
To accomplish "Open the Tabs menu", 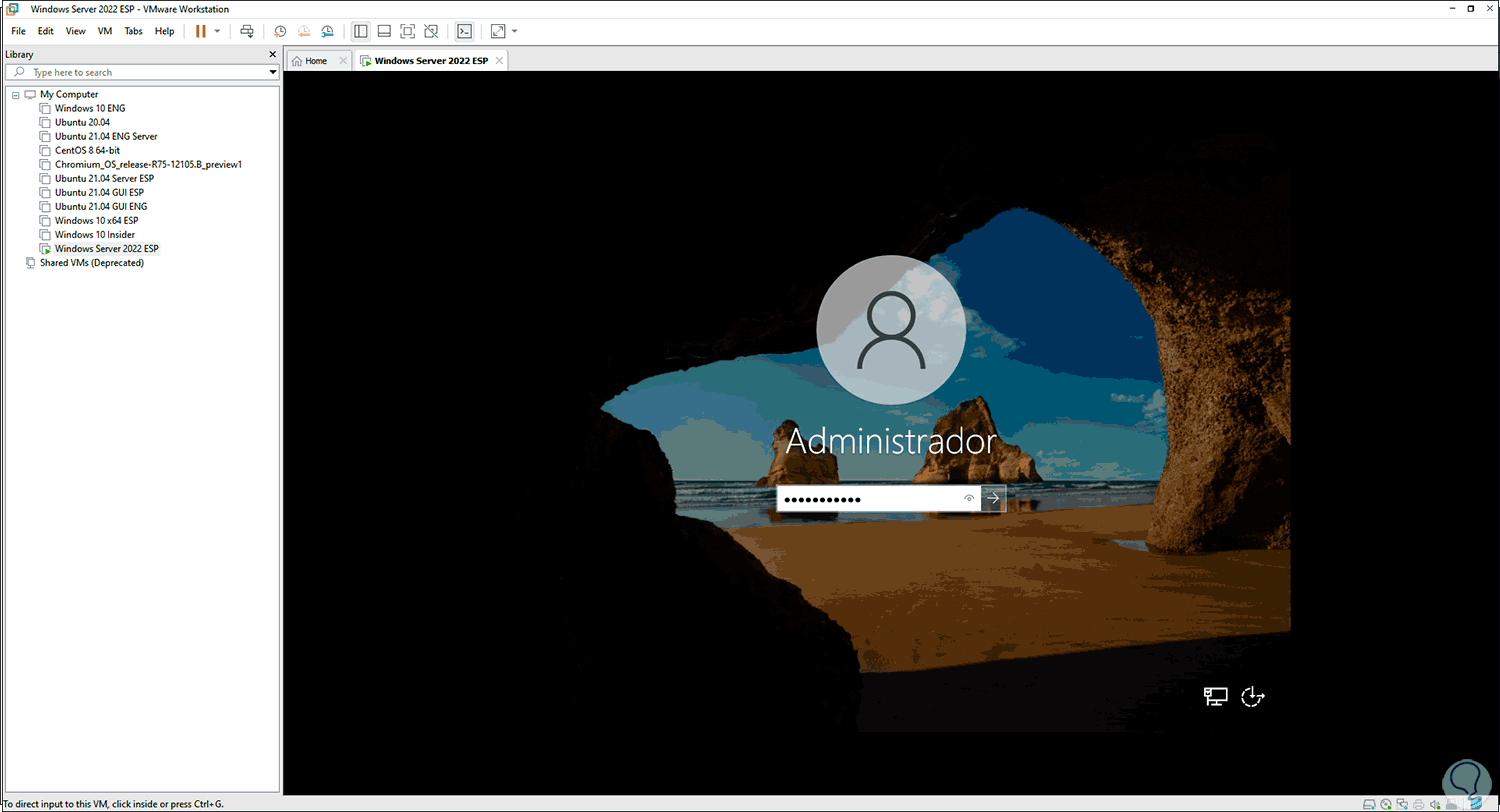I will coord(133,31).
